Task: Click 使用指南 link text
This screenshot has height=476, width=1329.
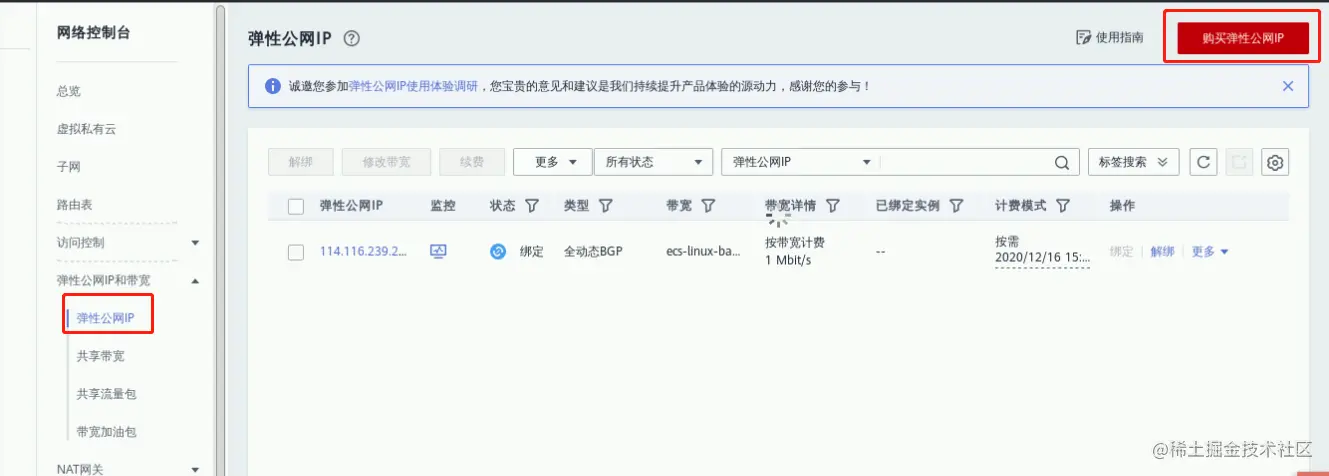Action: tap(1120, 37)
